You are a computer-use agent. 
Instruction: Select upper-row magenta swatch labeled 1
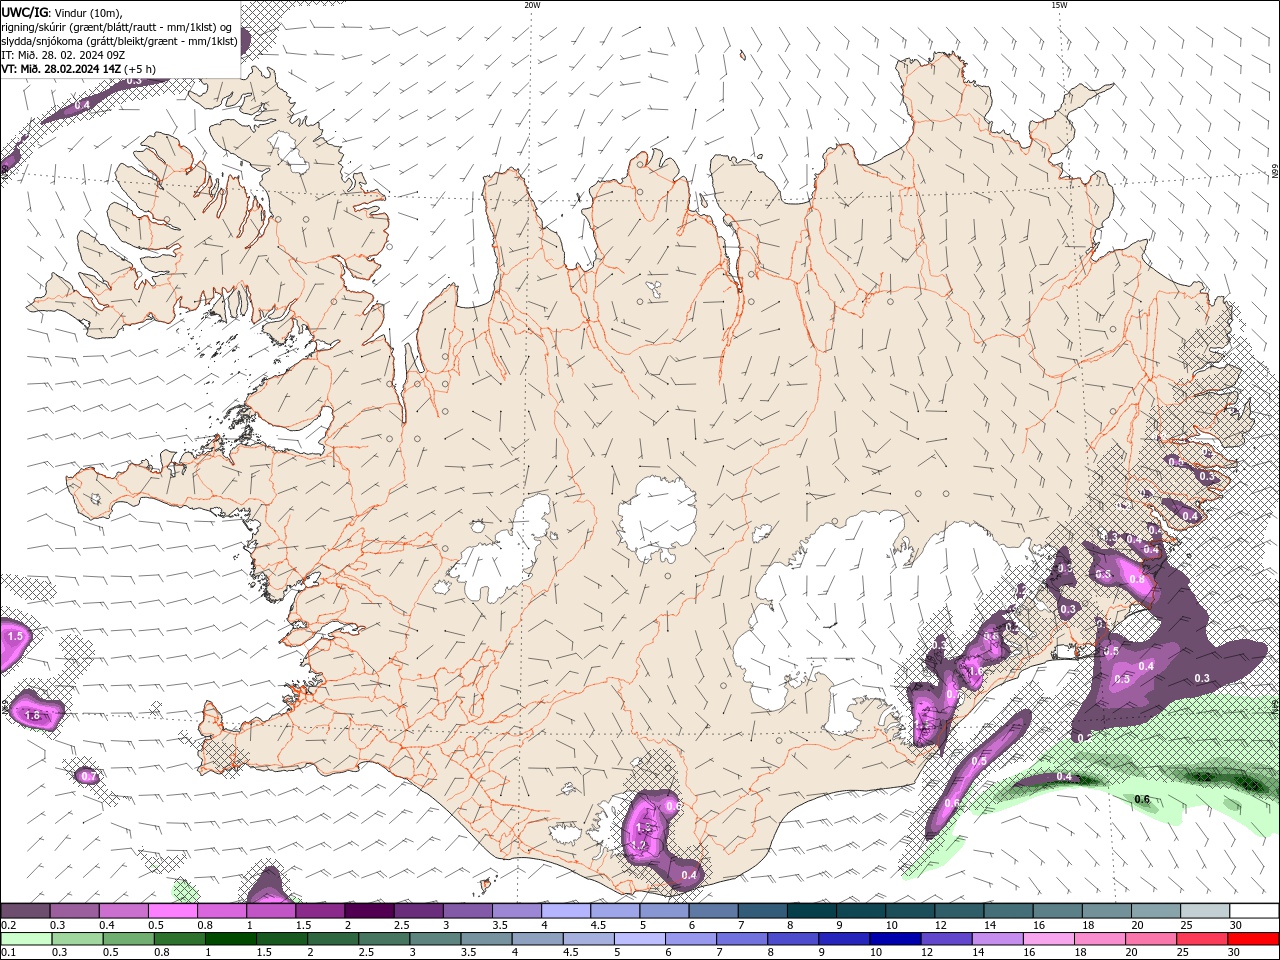pos(271,911)
